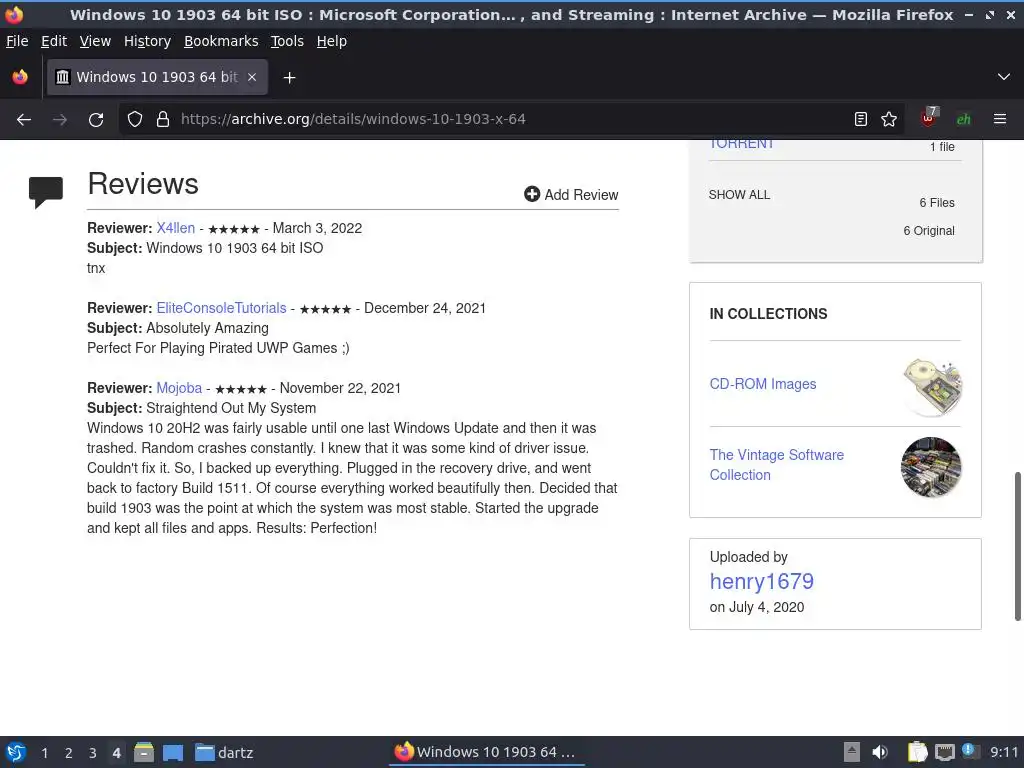This screenshot has height=768, width=1024.
Task: Open the clipboard manager tray icon
Action: (918, 752)
